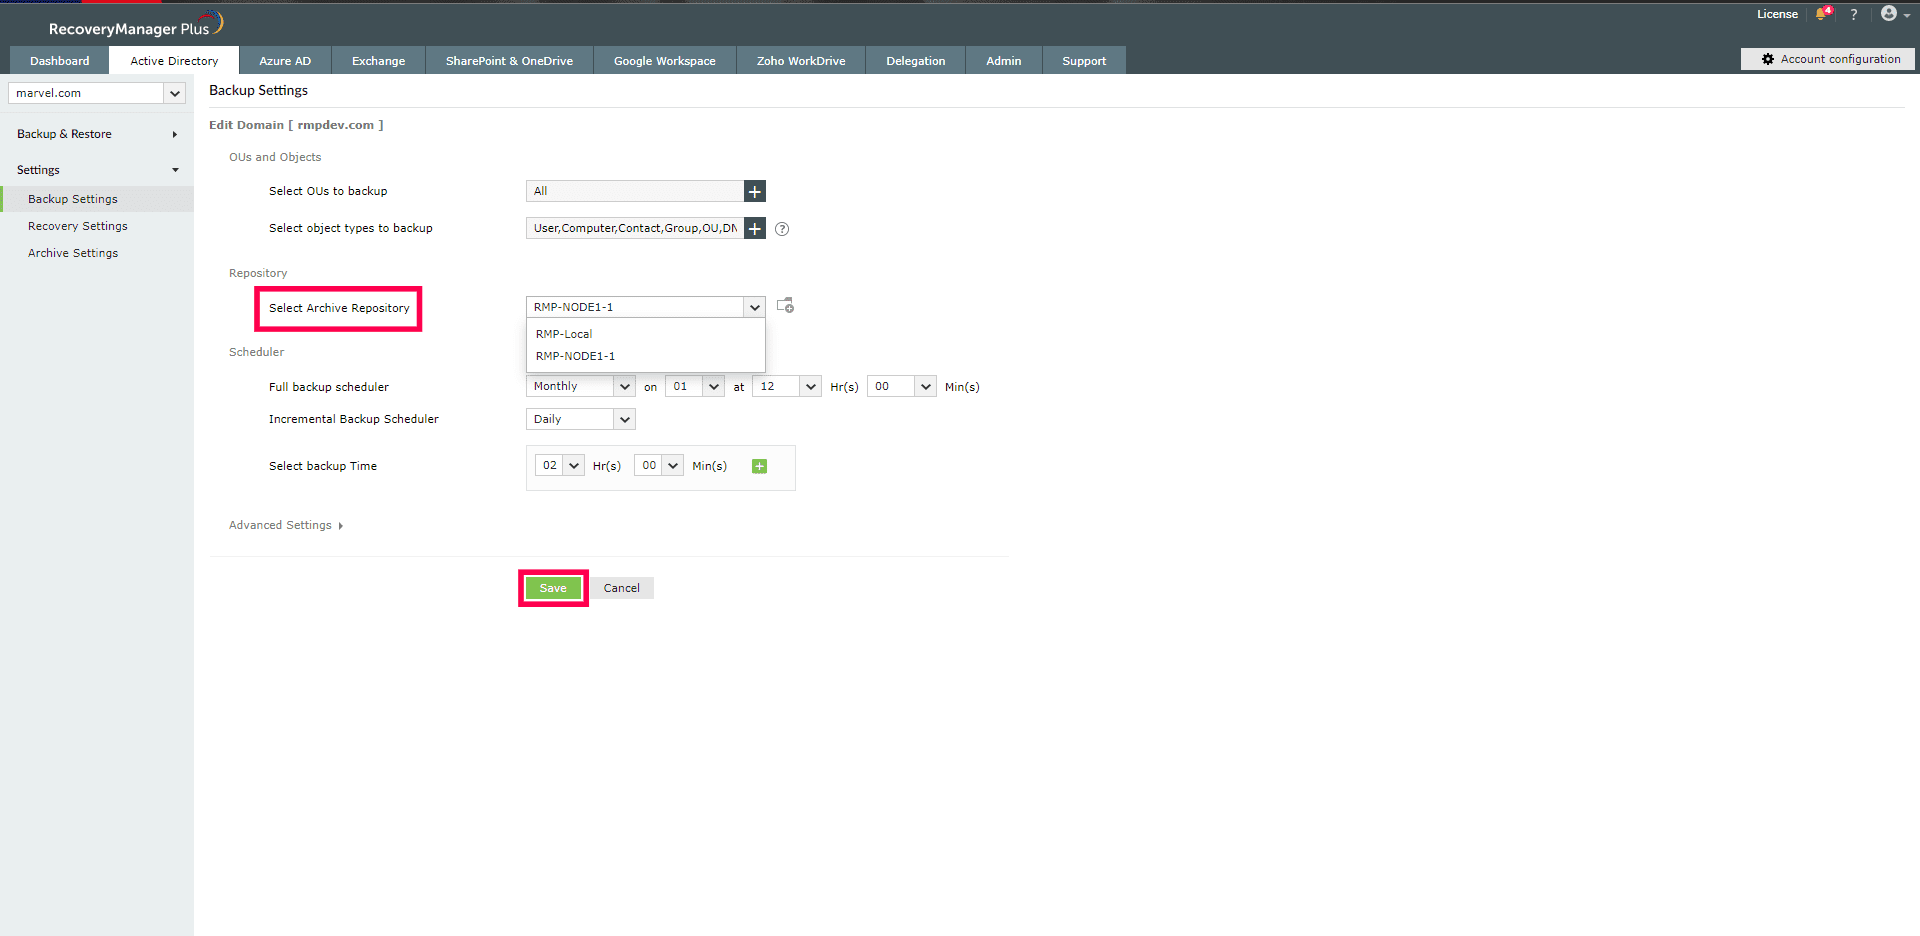Open the user account menu in the header
This screenshot has height=936, width=1920.
point(1895,14)
